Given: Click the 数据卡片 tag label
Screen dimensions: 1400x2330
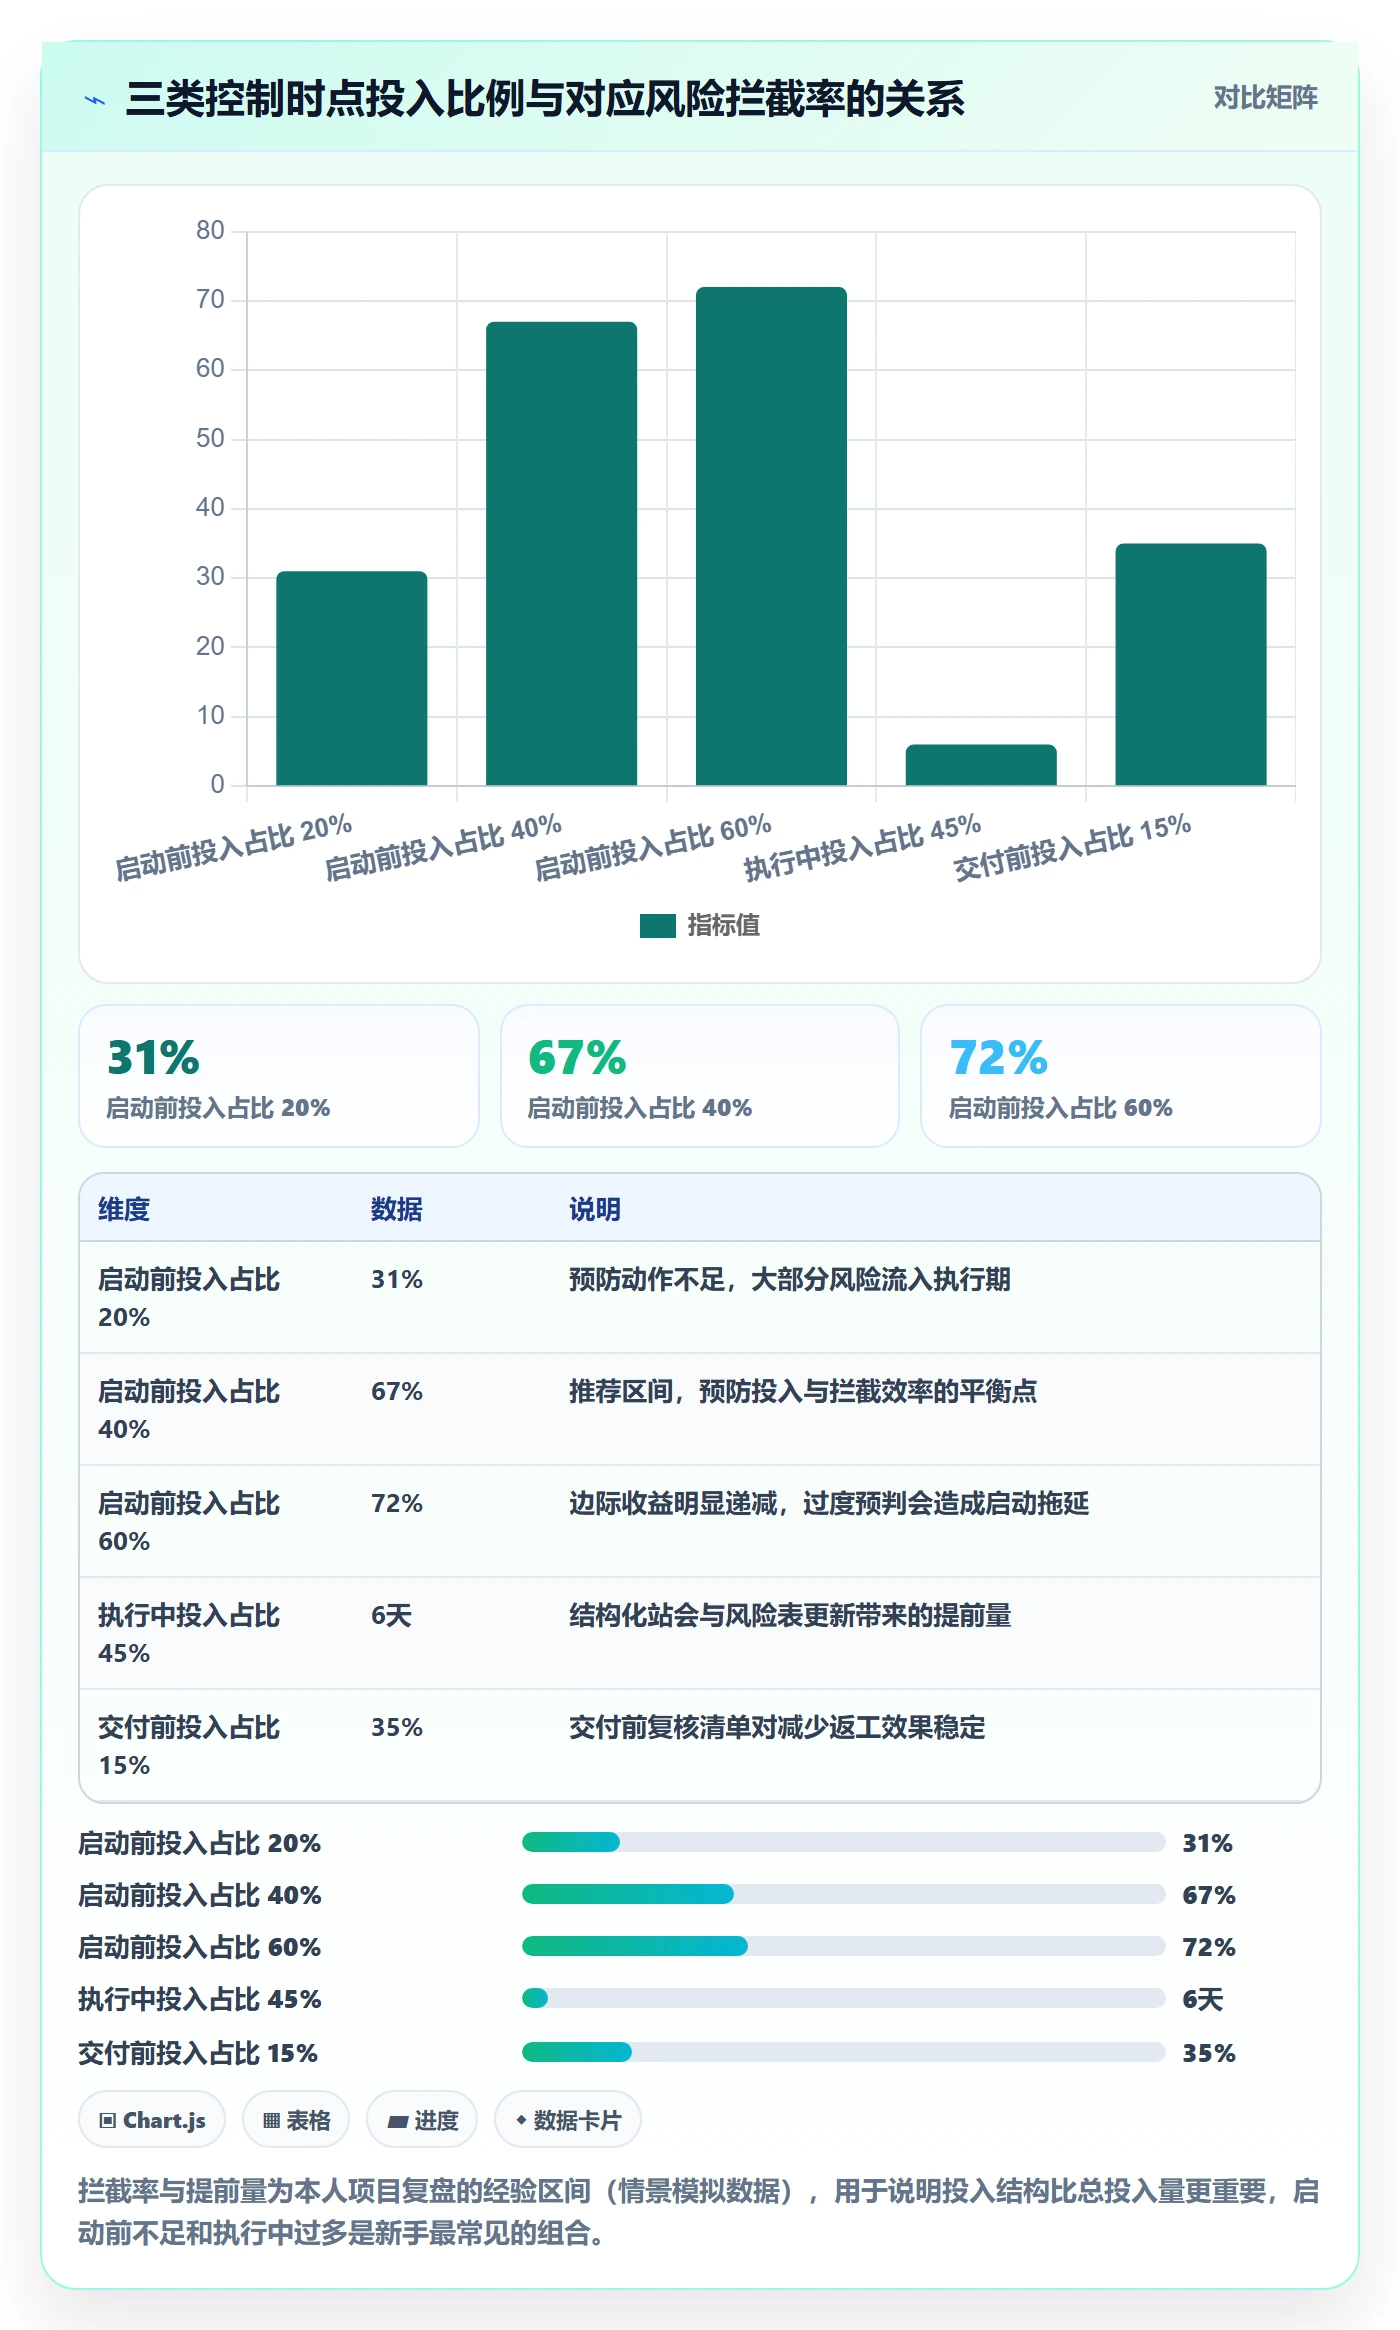Looking at the screenshot, I should point(577,2120).
